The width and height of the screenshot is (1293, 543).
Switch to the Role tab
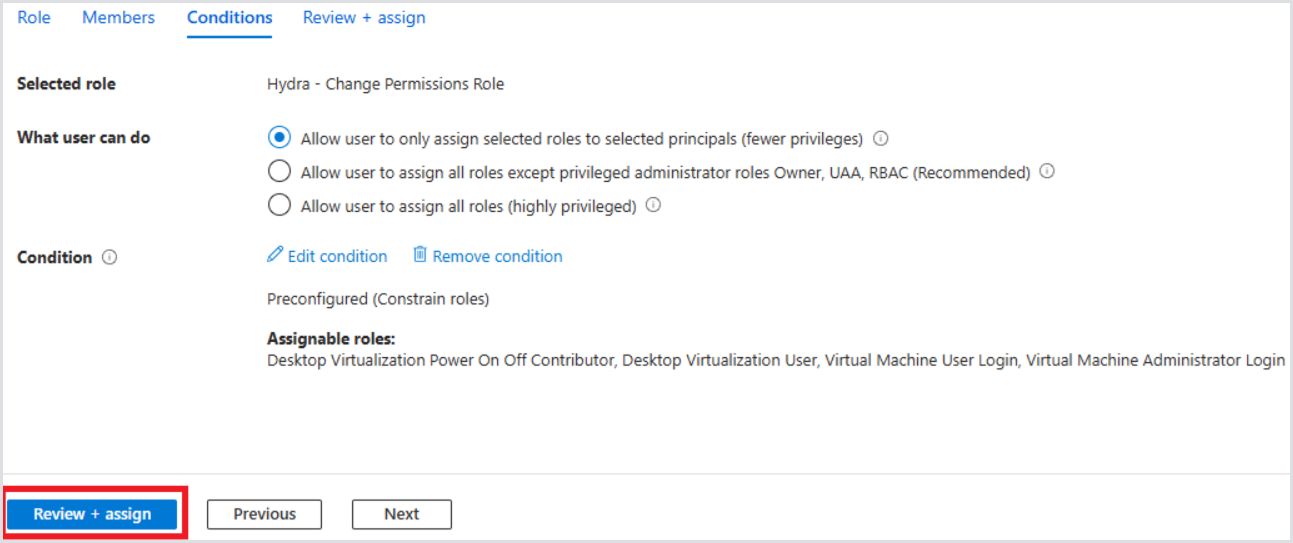click(x=34, y=18)
